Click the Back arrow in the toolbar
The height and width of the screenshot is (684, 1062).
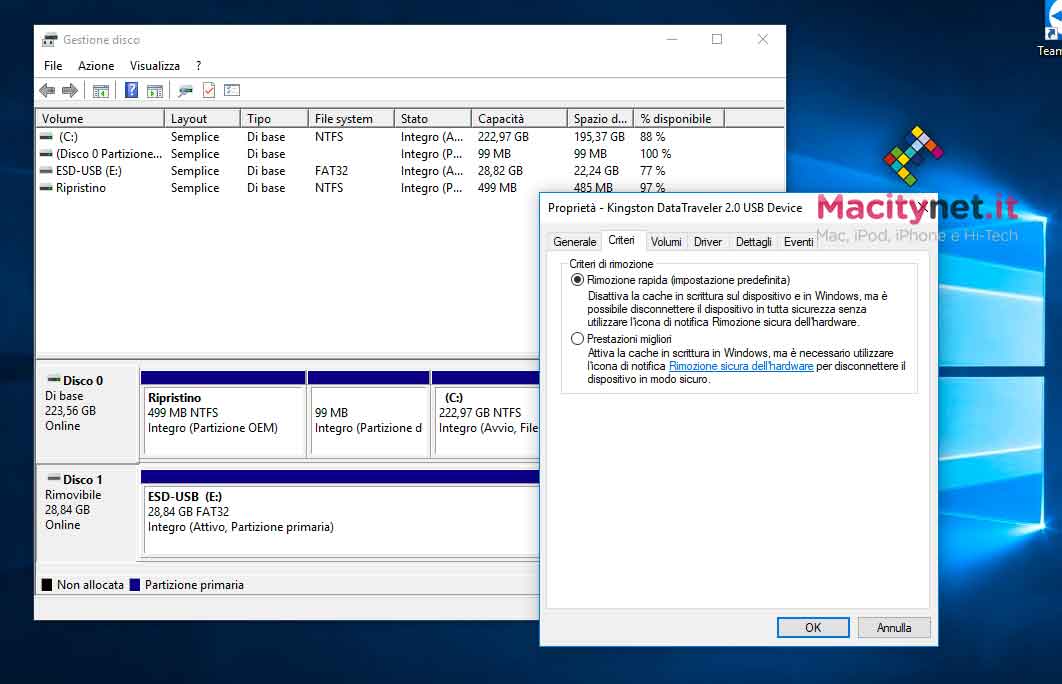point(47,91)
